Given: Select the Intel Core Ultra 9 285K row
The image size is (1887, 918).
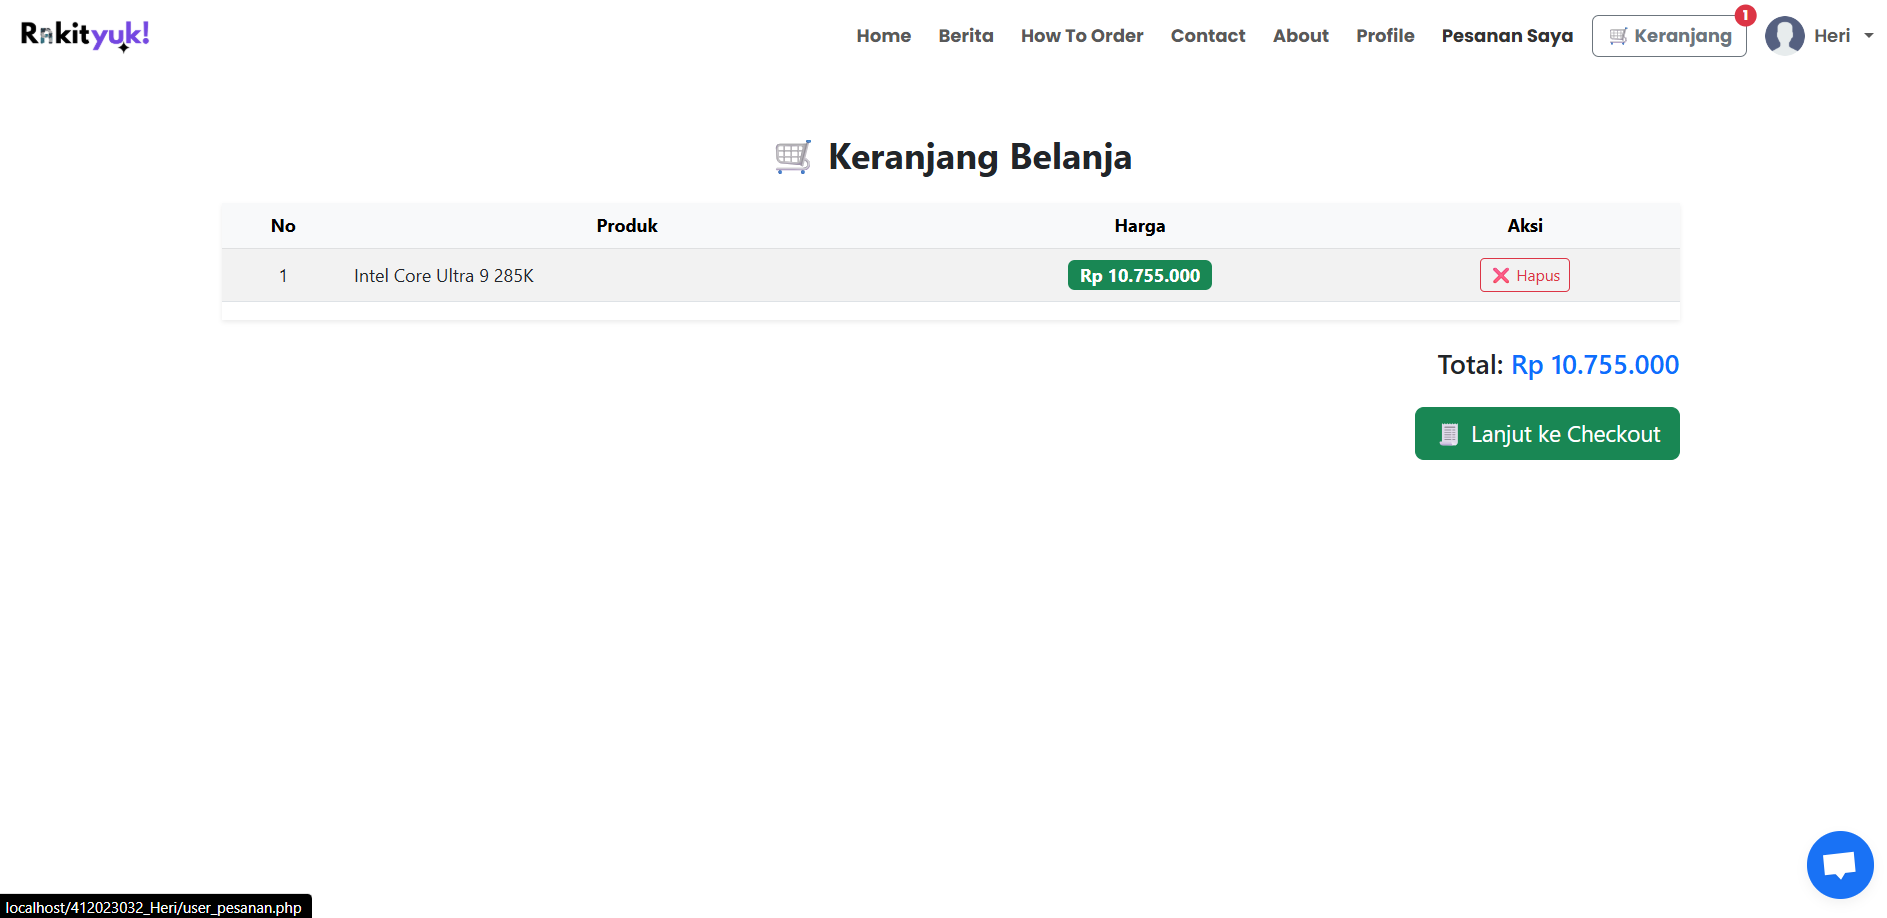Looking at the screenshot, I should tap(950, 276).
